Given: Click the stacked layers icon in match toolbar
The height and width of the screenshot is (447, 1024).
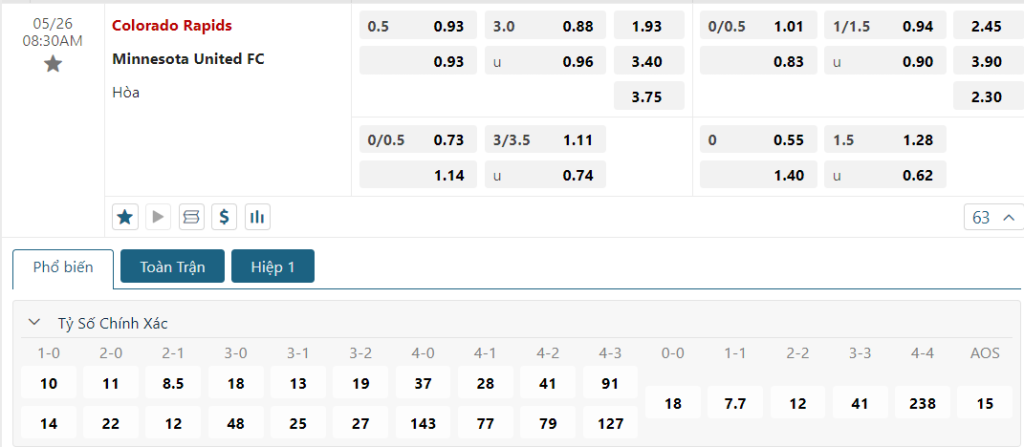Looking at the screenshot, I should pyautogui.click(x=191, y=216).
